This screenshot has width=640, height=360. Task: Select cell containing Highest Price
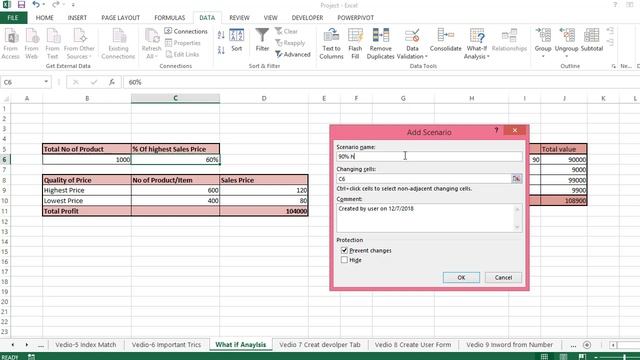87,190
